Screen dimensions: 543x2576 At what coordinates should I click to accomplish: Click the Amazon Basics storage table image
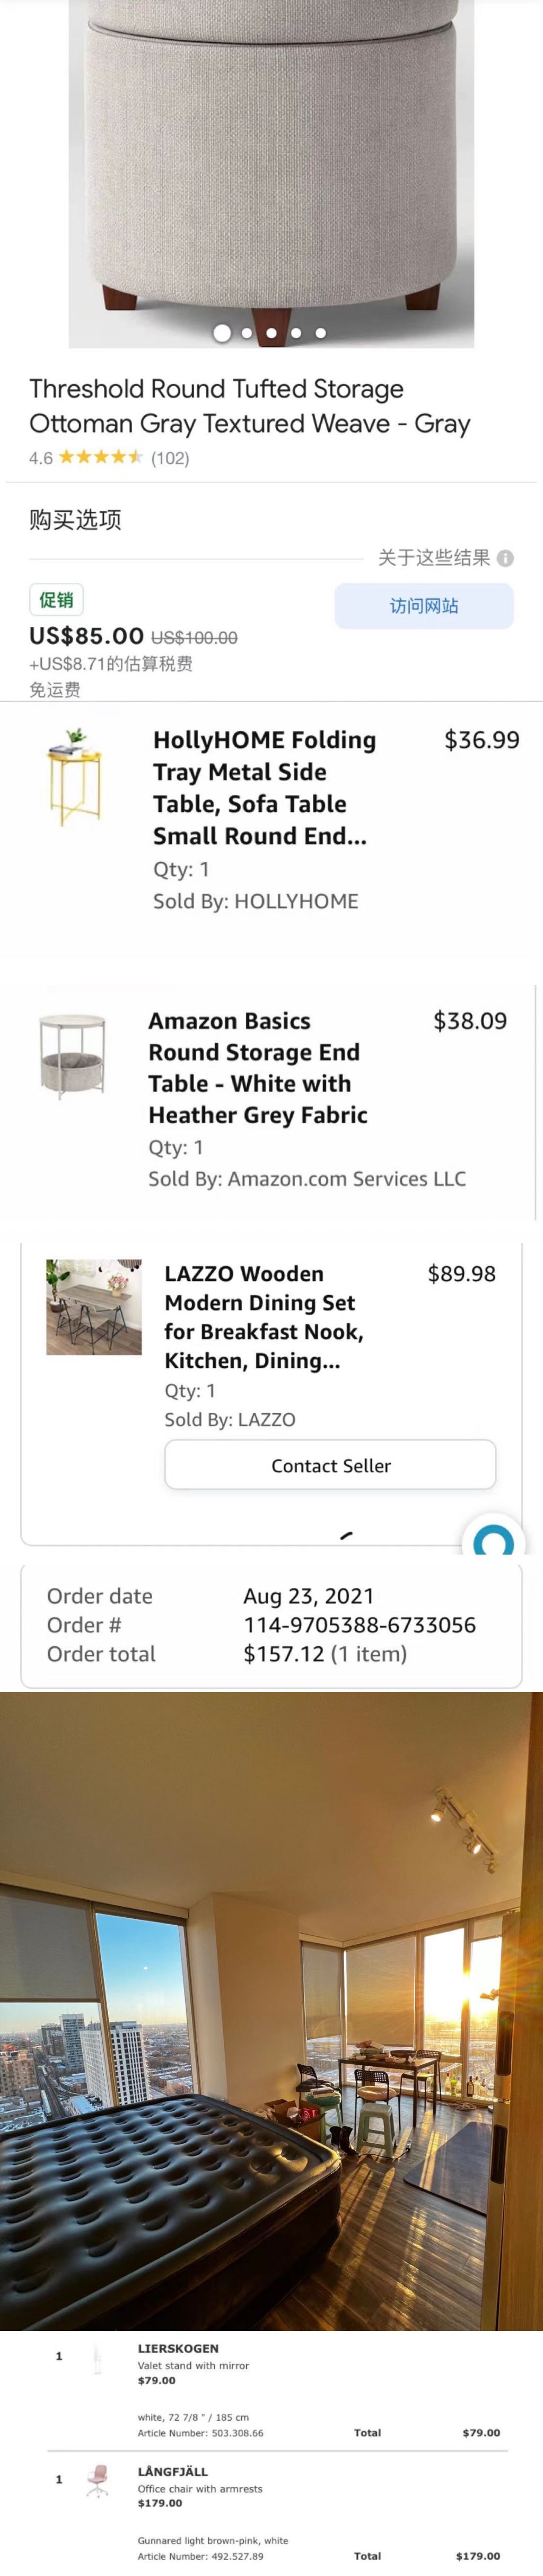point(72,1055)
